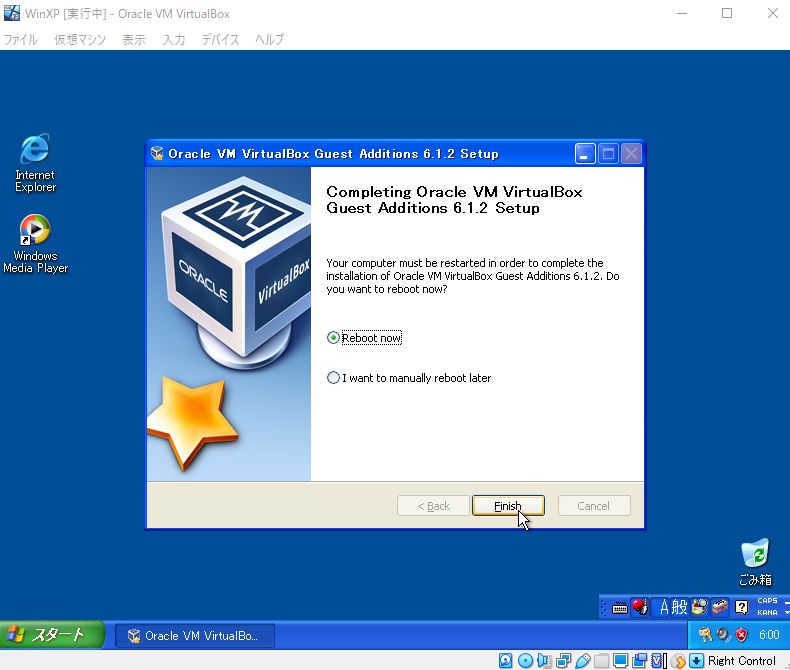Image resolution: width=790 pixels, height=670 pixels.
Task: Open the IME tools toolbox icon
Action: (720, 607)
